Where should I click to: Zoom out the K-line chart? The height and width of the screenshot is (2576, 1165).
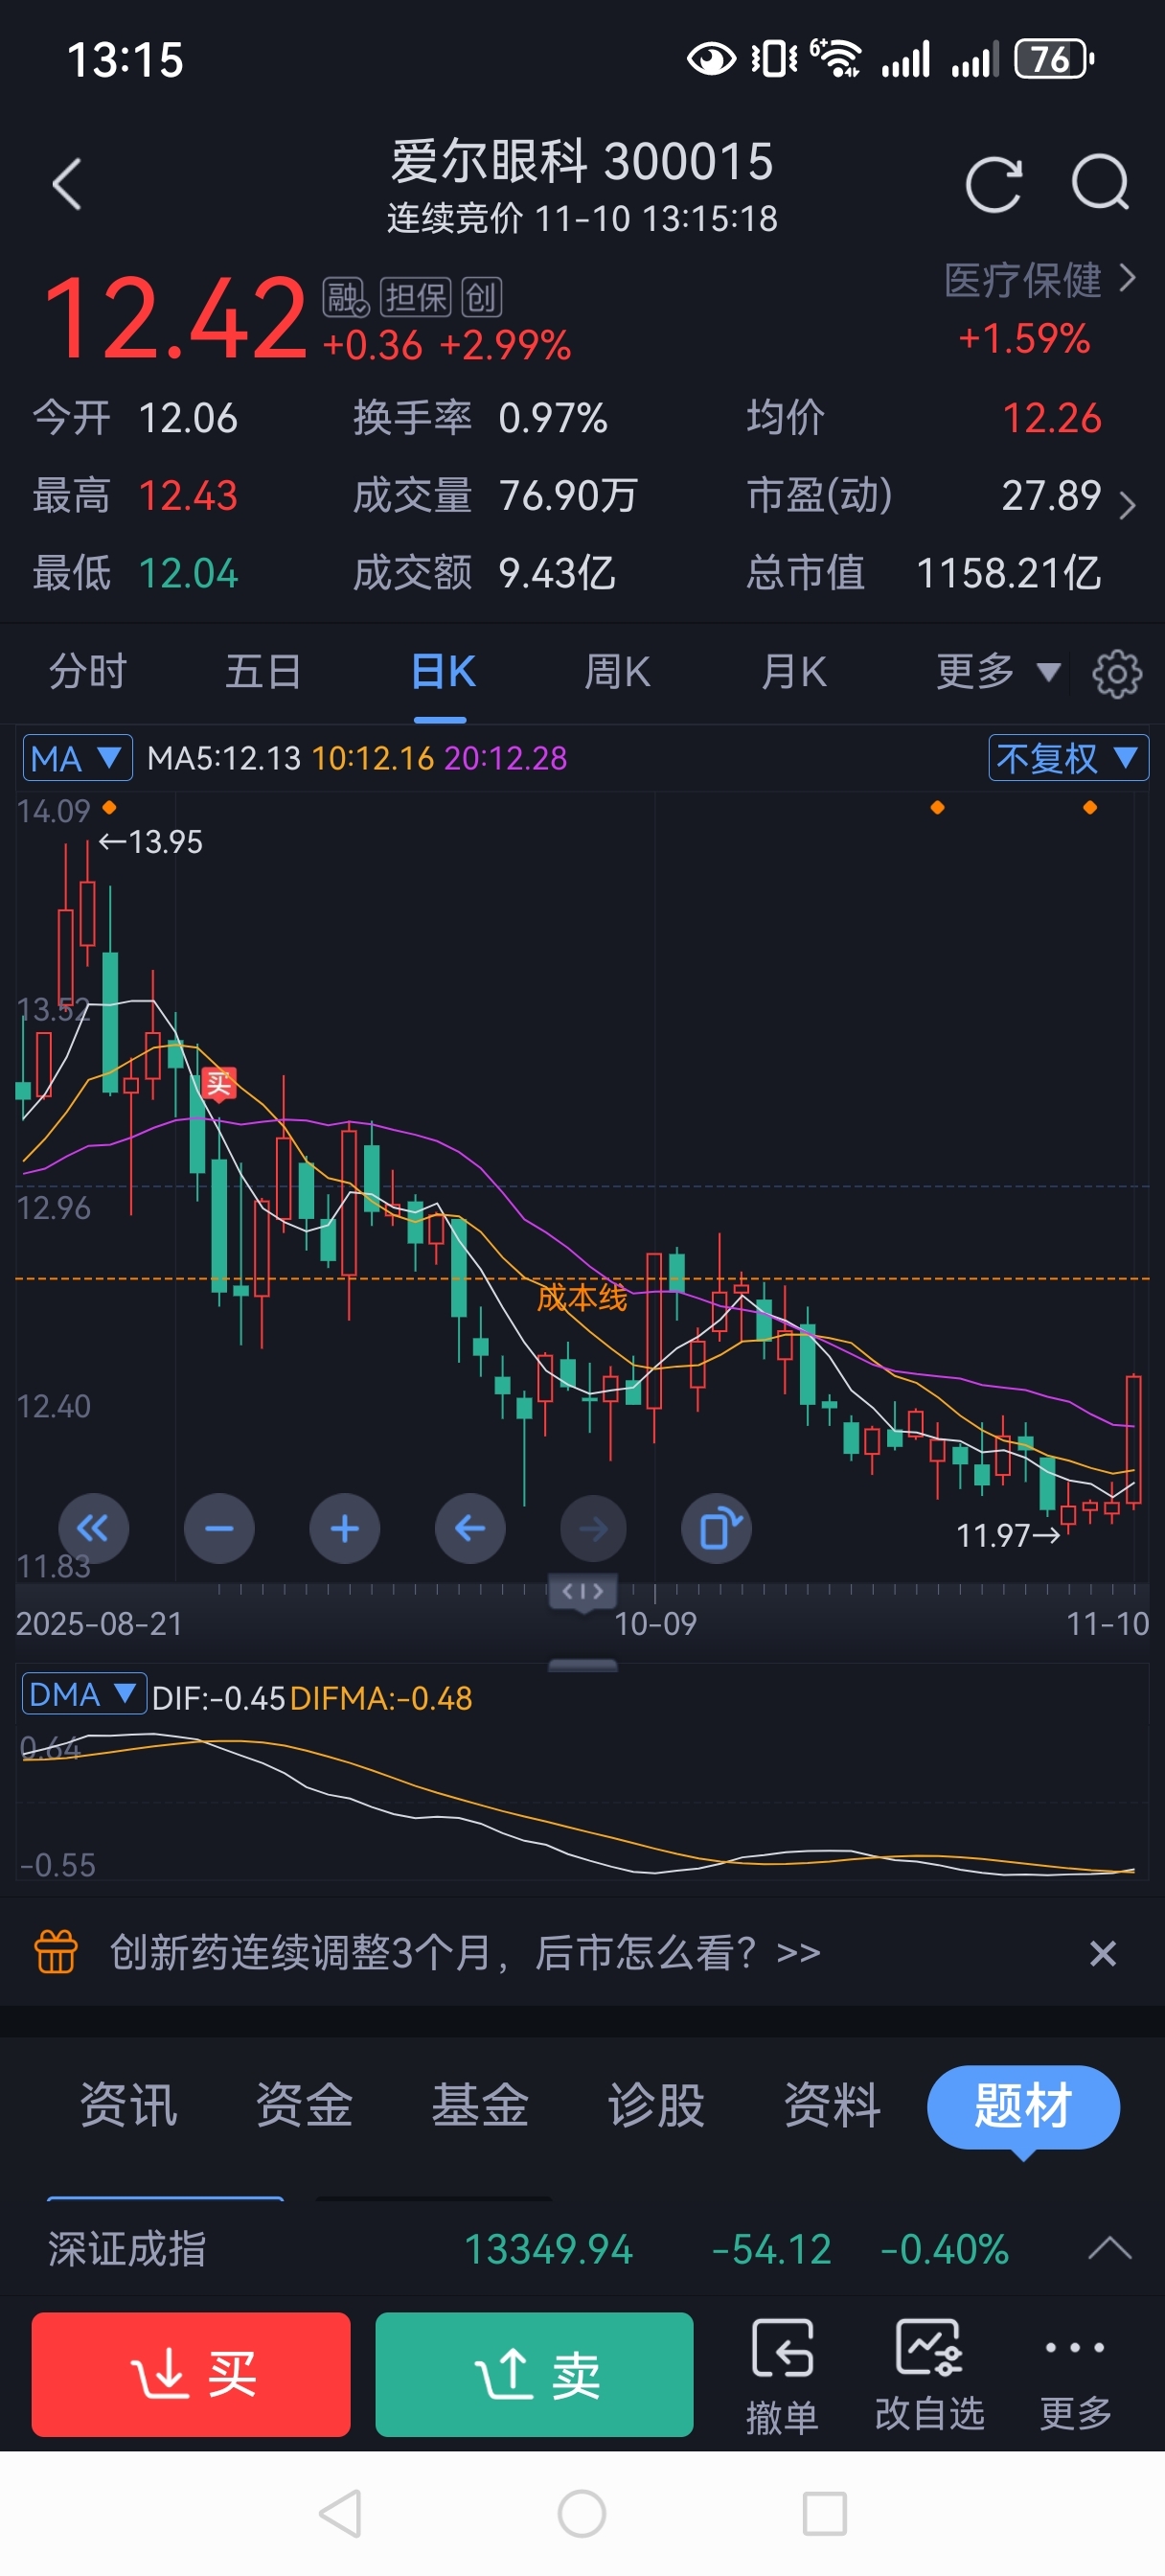[x=219, y=1528]
